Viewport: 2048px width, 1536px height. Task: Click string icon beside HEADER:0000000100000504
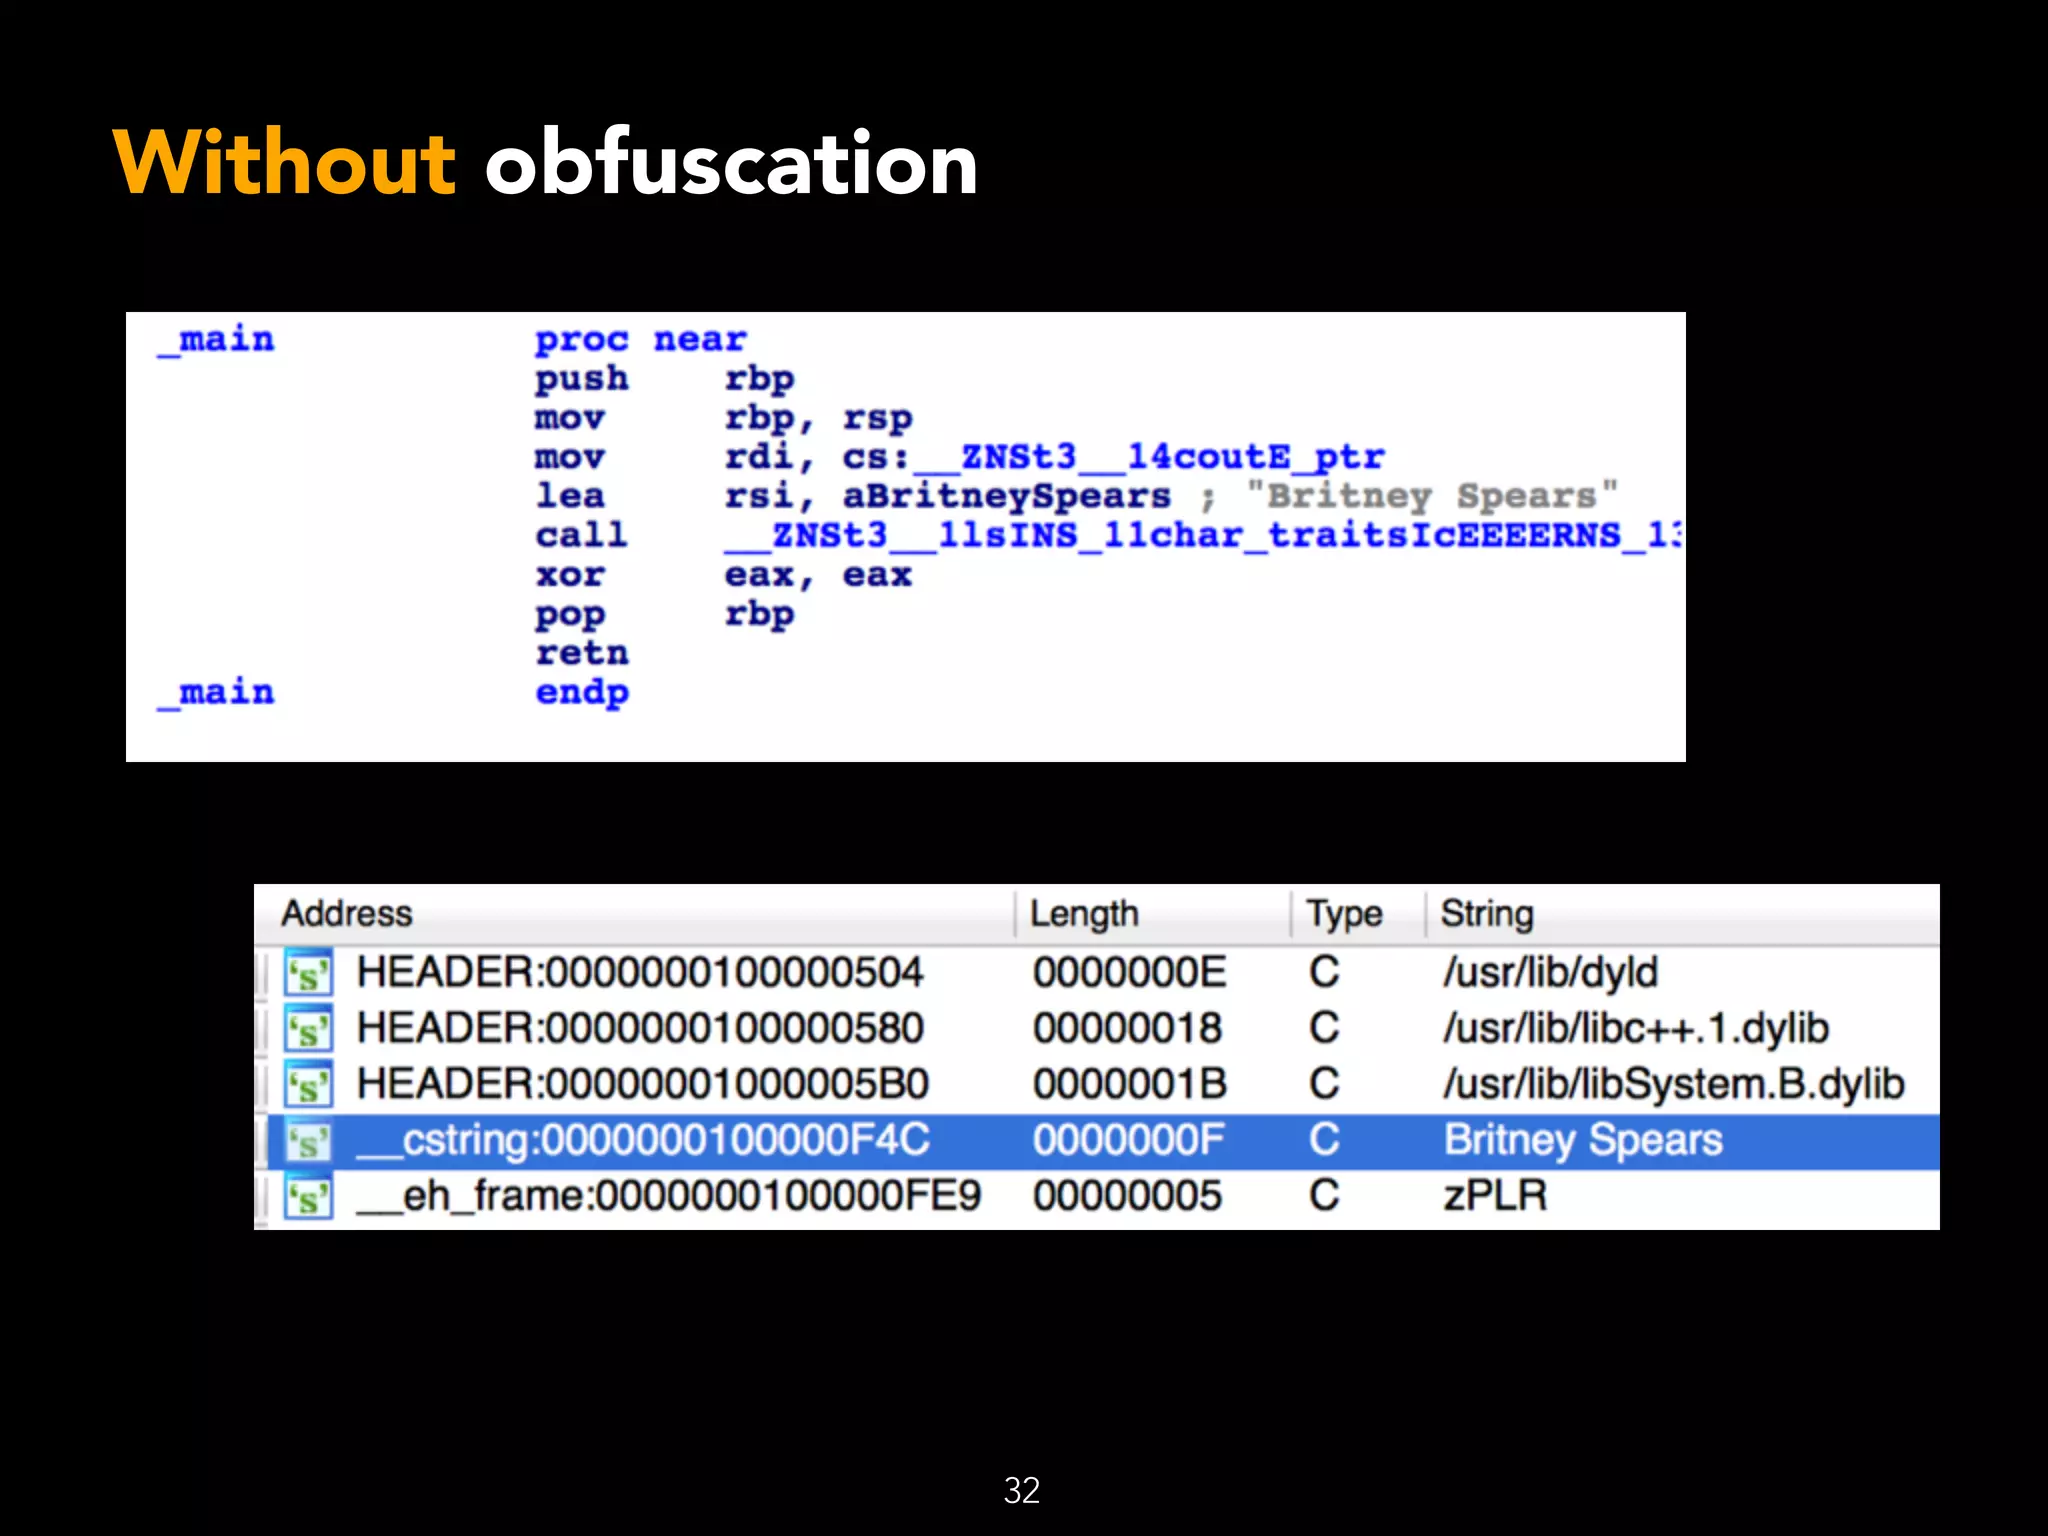(308, 973)
